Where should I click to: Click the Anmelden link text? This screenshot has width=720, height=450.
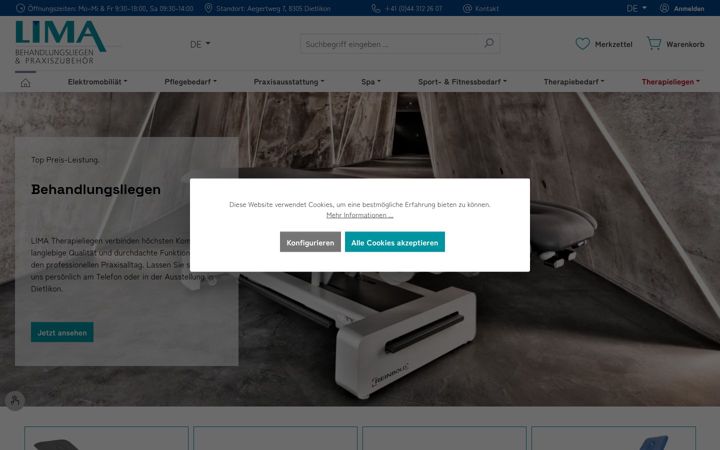point(689,8)
